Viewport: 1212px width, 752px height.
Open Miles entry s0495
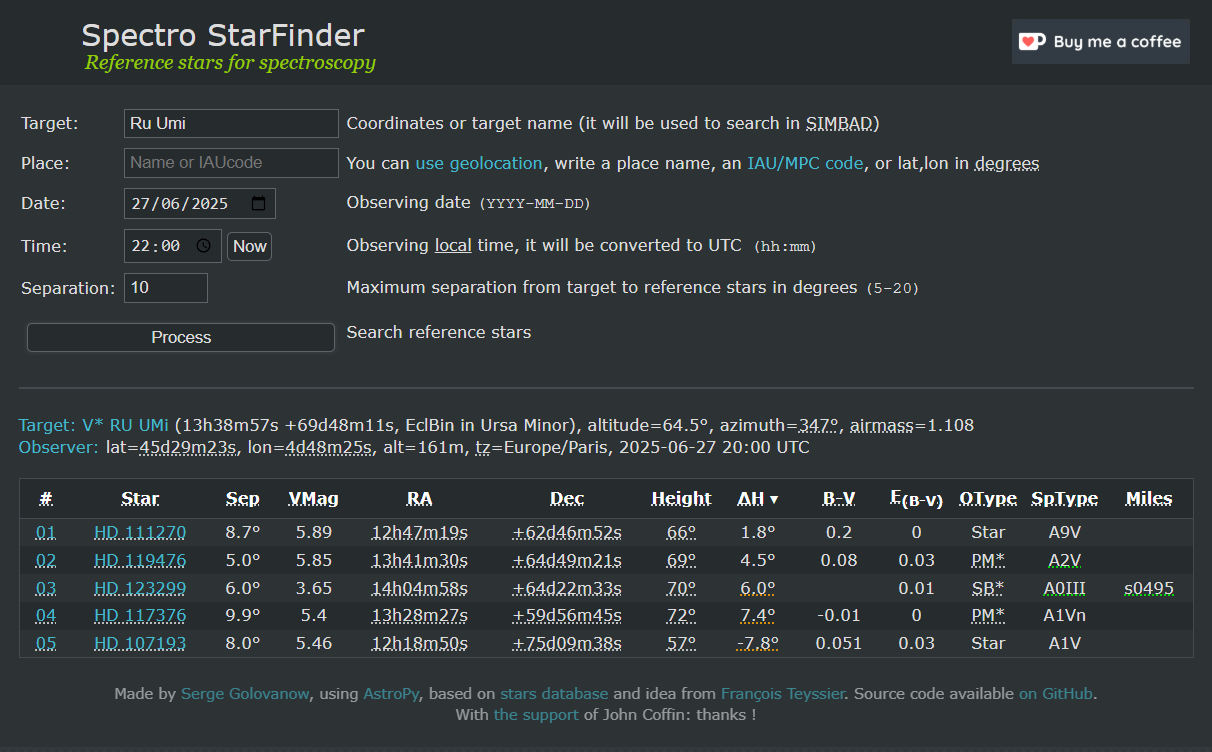(1148, 588)
